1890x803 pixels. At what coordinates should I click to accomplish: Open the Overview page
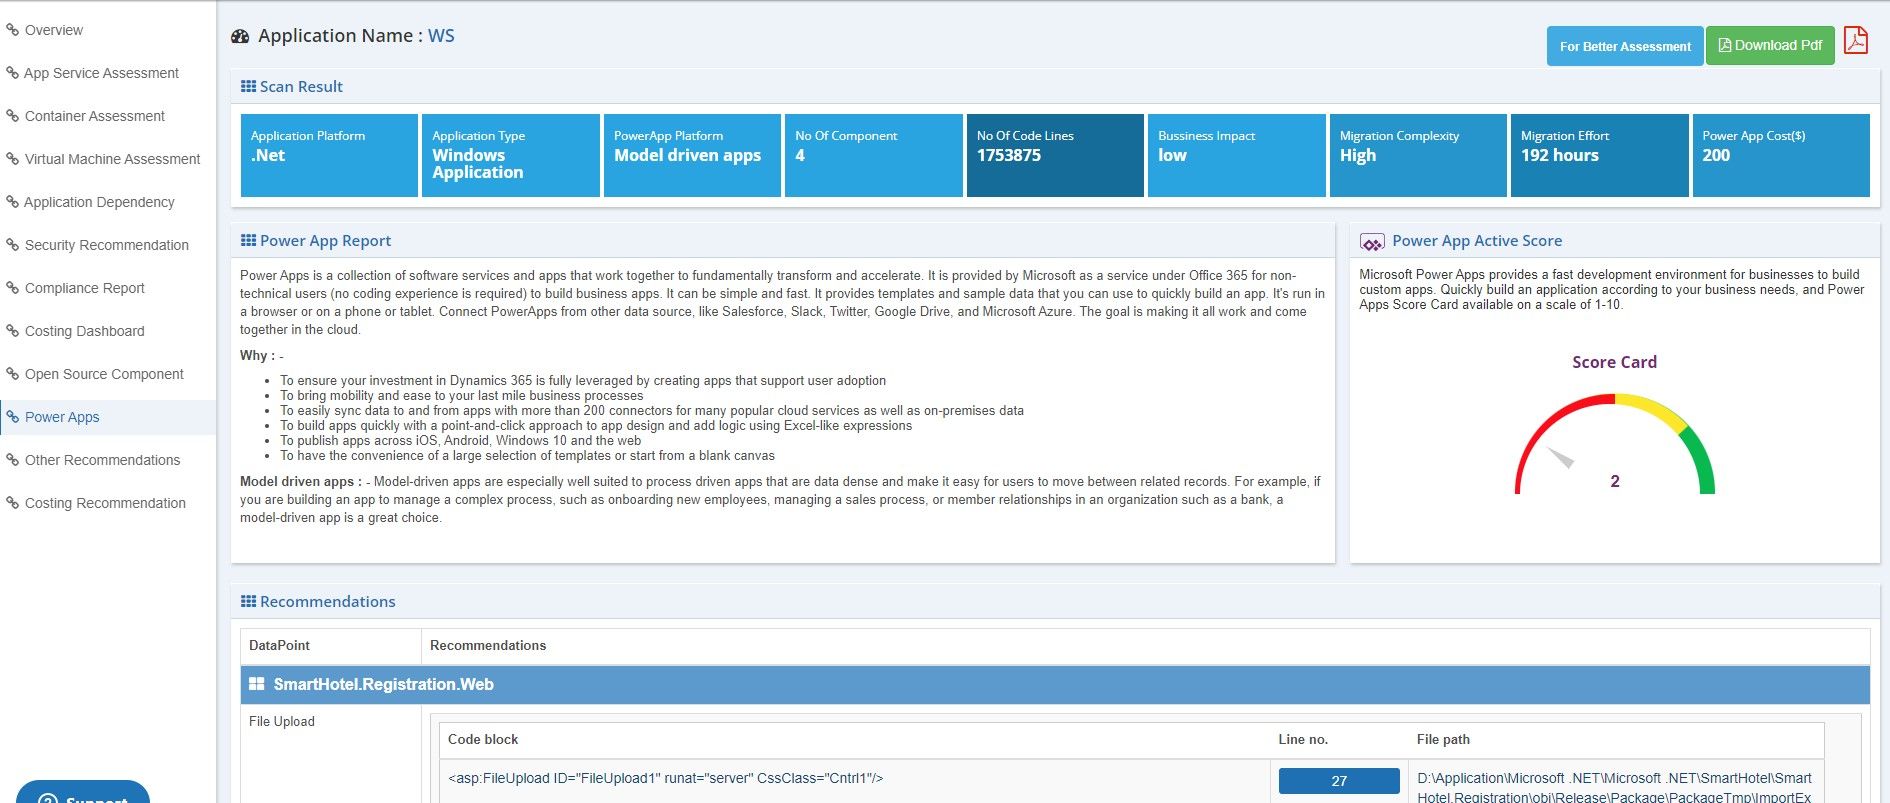pos(108,30)
